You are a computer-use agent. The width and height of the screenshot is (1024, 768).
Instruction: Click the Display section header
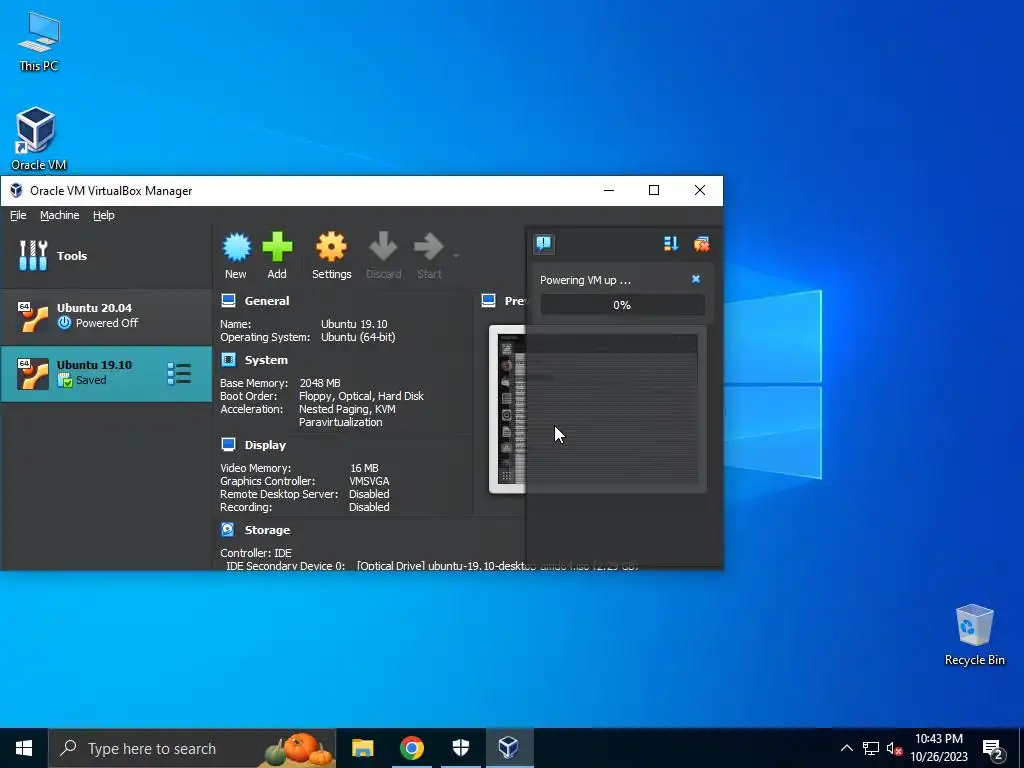tap(265, 445)
